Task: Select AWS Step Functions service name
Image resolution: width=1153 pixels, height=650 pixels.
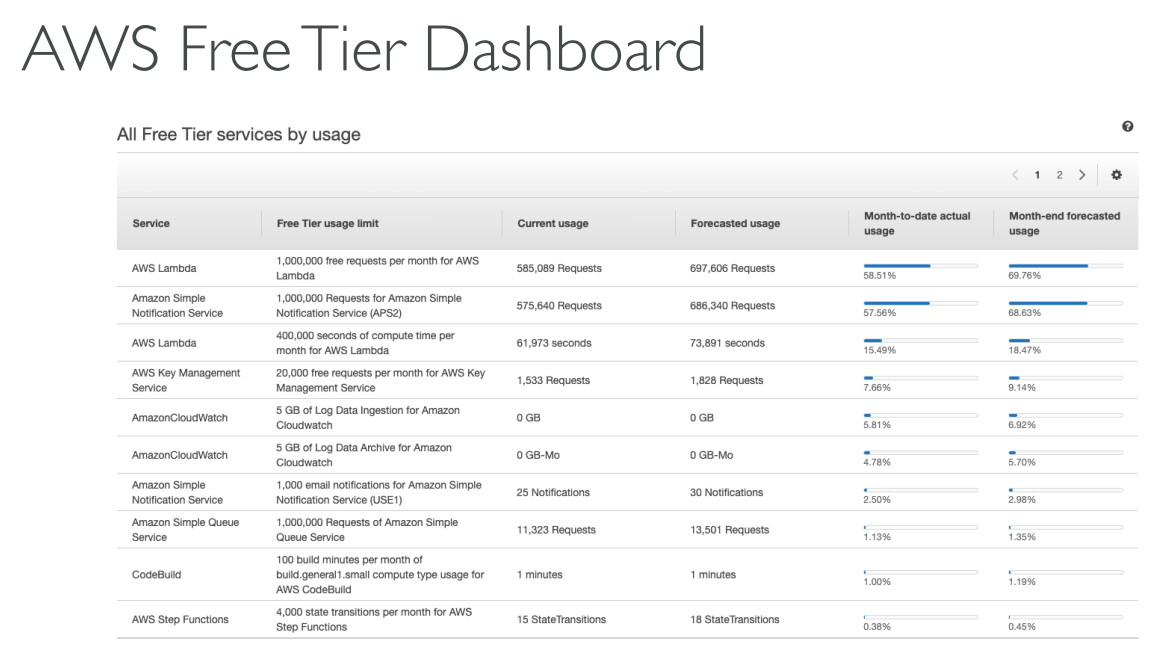Action: pos(180,620)
